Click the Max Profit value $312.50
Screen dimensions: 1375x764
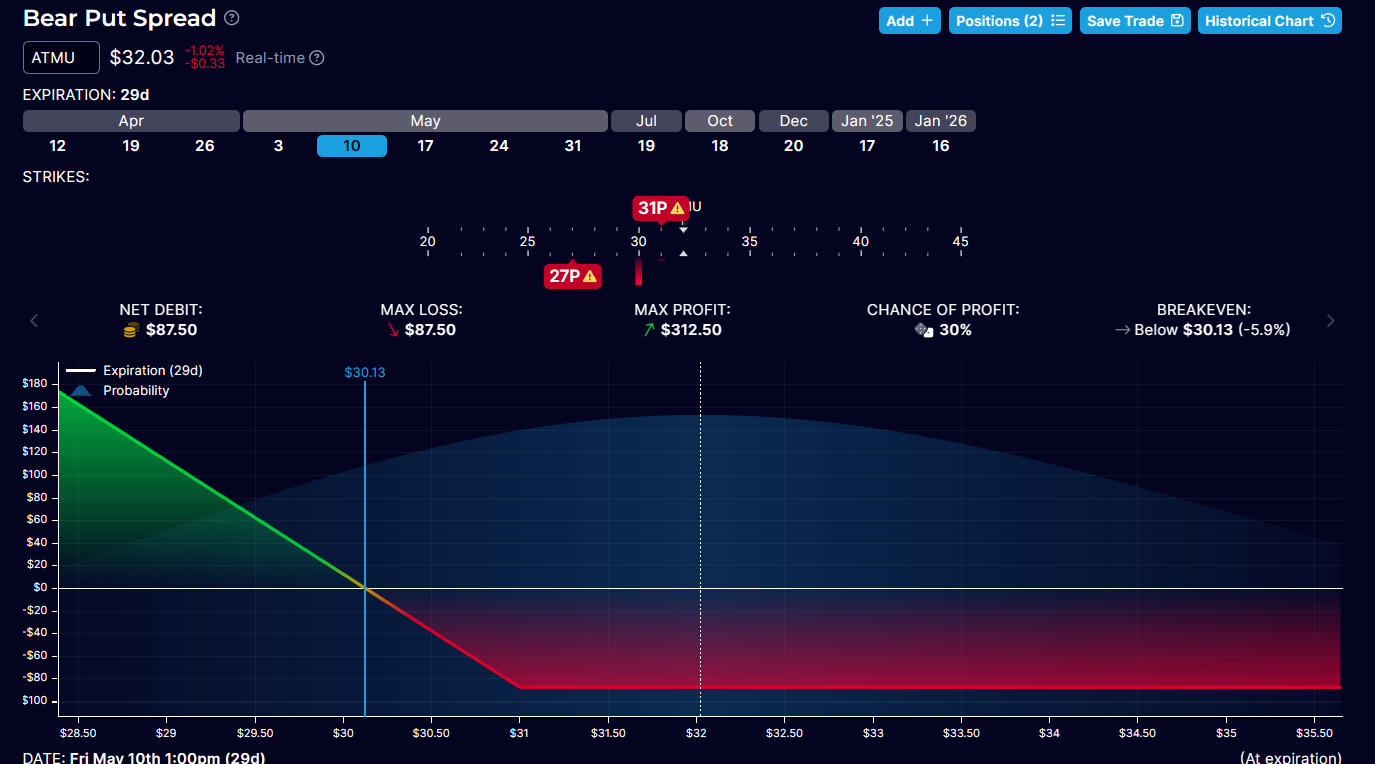(x=691, y=330)
